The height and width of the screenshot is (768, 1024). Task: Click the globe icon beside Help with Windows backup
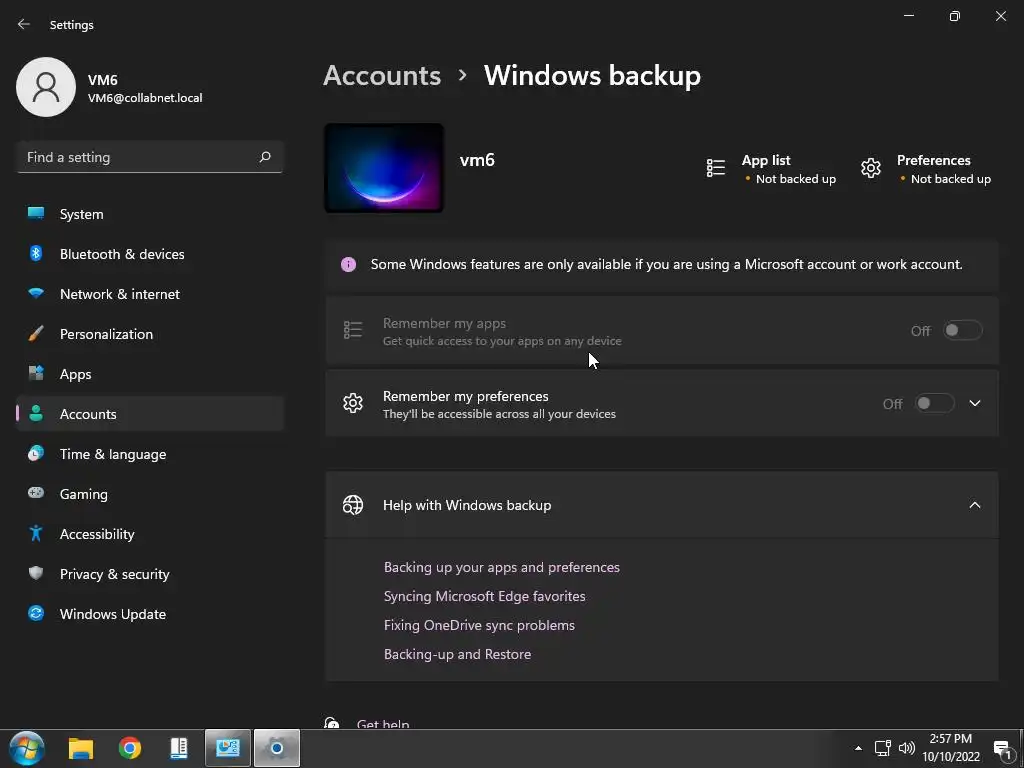pyautogui.click(x=353, y=505)
